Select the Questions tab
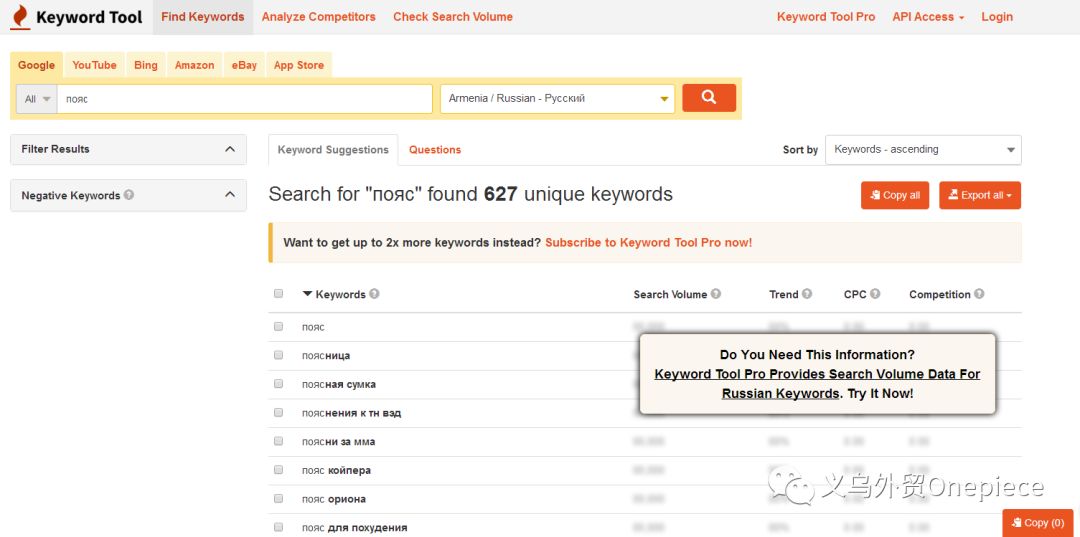1080x537 pixels. [x=435, y=149]
